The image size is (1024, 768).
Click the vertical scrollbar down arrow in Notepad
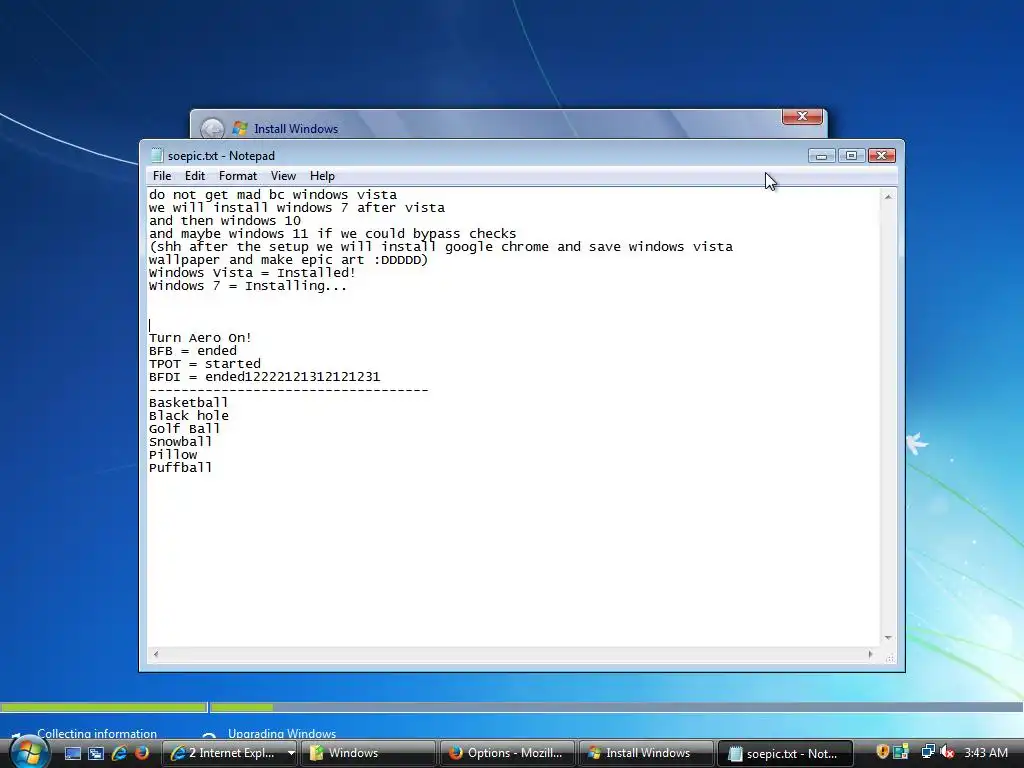[x=888, y=637]
